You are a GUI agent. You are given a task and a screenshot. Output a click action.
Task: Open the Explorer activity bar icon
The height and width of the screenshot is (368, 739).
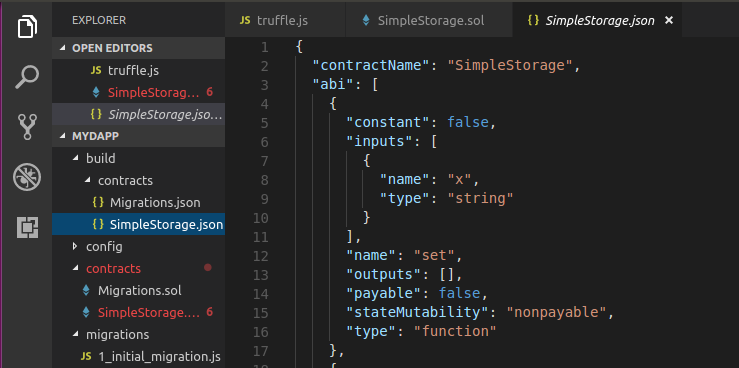(x=27, y=26)
